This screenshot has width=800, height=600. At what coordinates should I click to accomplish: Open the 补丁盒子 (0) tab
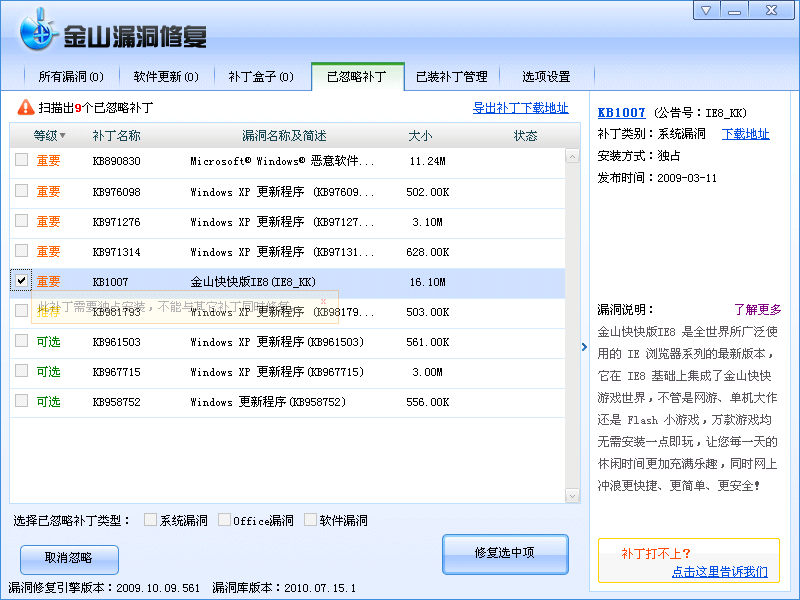261,77
